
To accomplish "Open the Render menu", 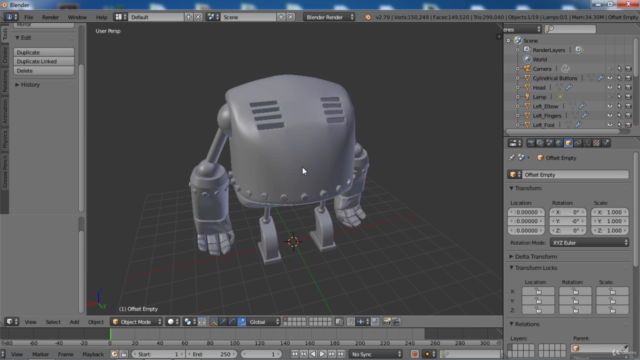I will point(50,17).
